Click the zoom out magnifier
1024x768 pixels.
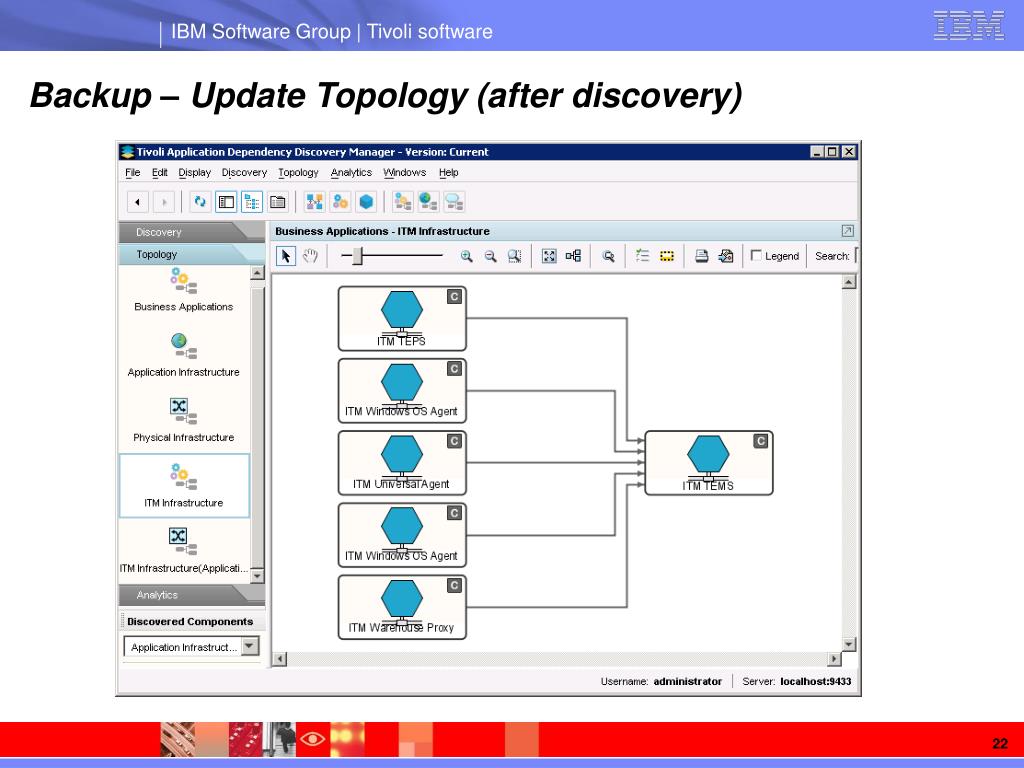click(x=490, y=257)
